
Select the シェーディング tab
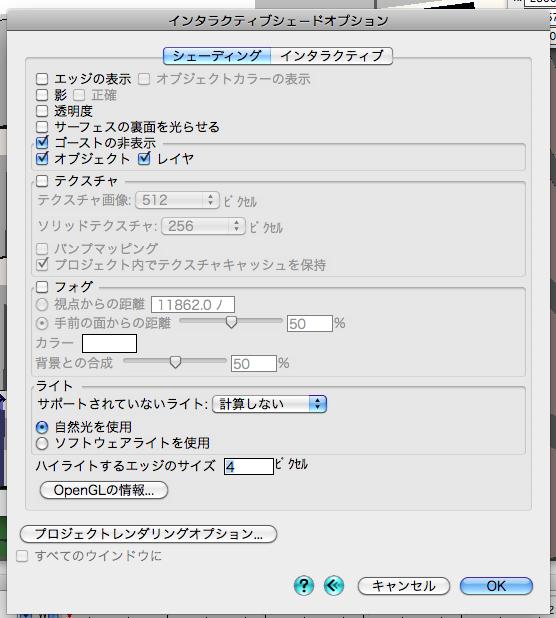(x=217, y=56)
